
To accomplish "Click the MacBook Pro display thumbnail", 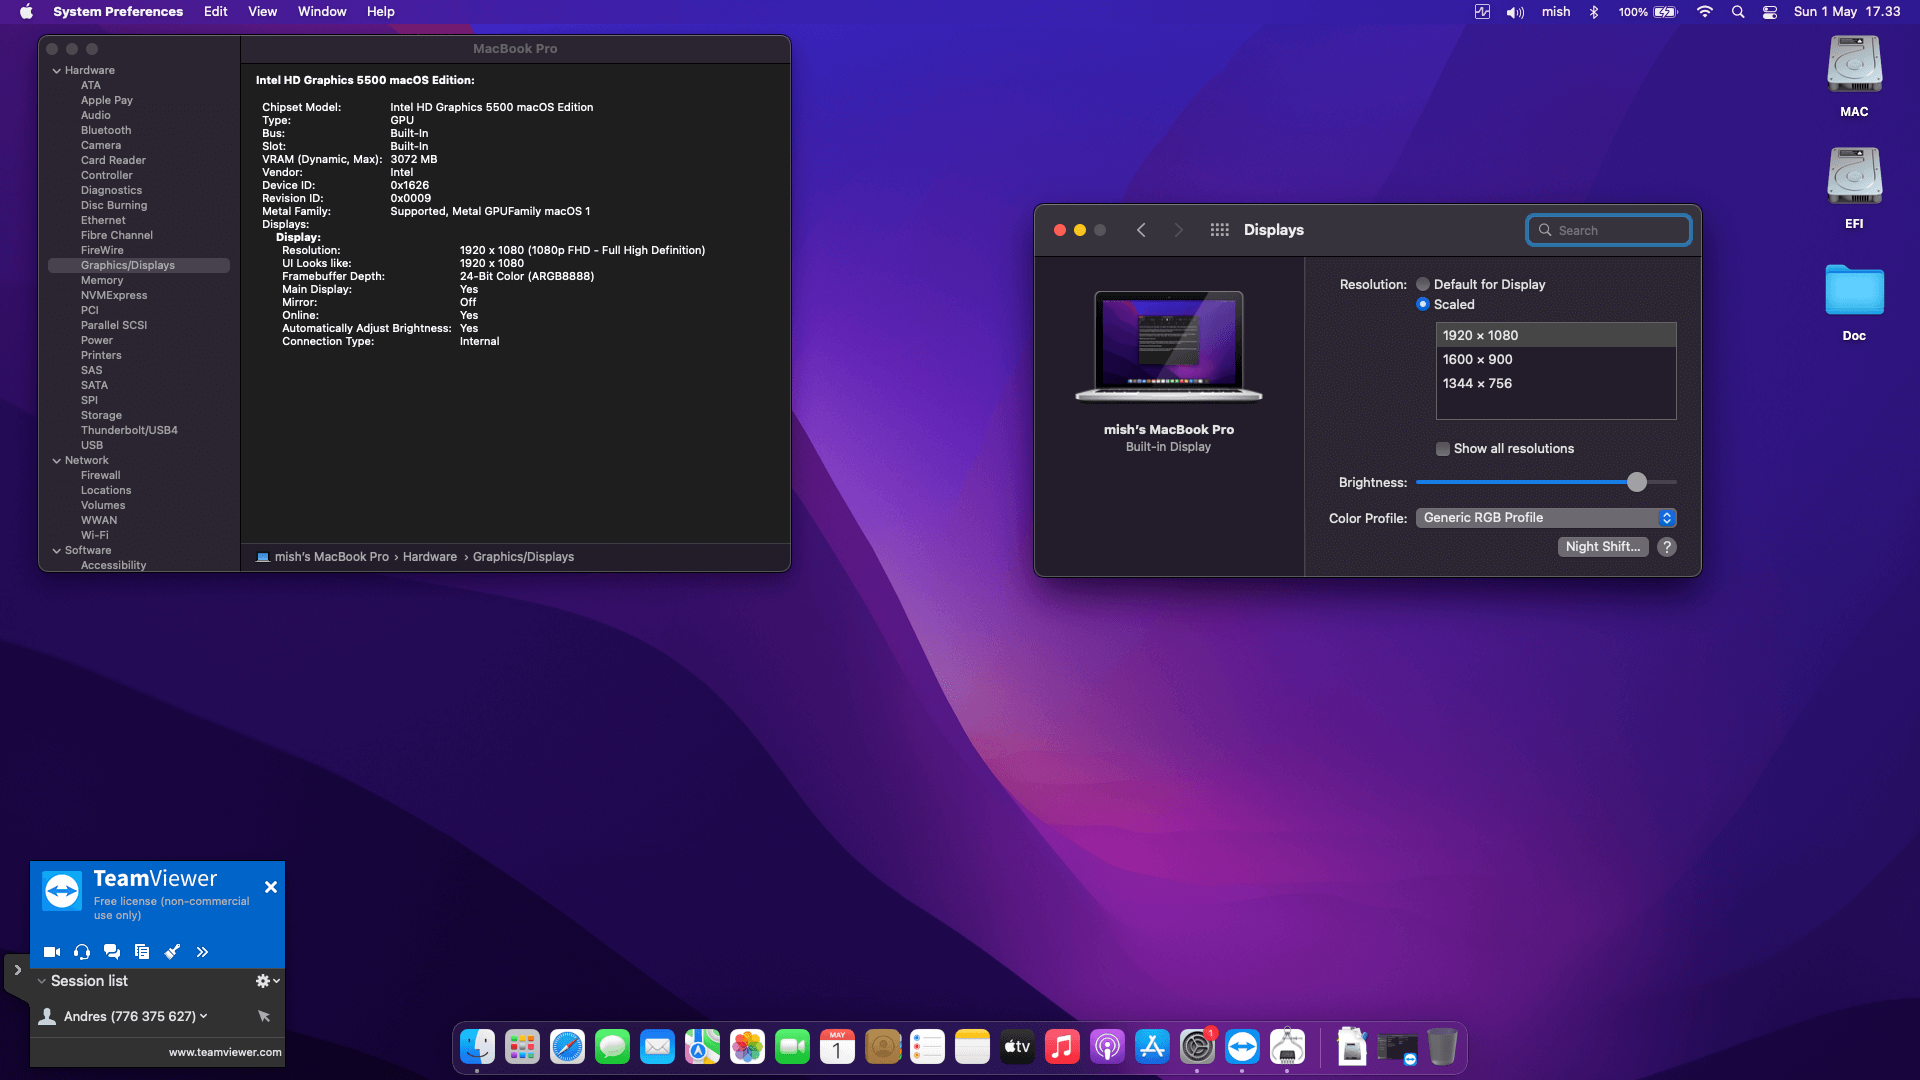I will coord(1168,346).
